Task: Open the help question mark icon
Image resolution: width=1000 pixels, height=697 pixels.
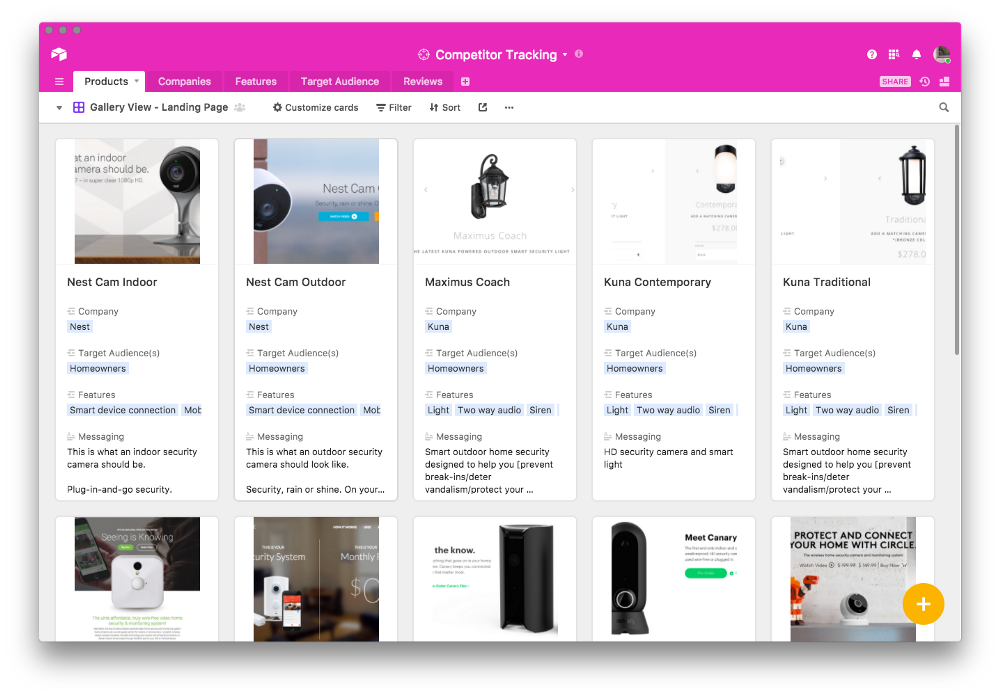Action: click(872, 55)
